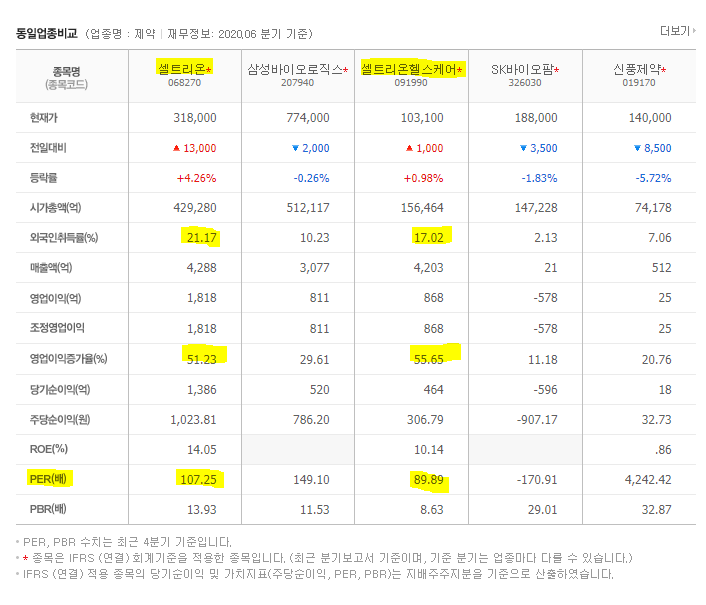Select stock code 068270
This screenshot has height=605, width=706.
[185, 83]
